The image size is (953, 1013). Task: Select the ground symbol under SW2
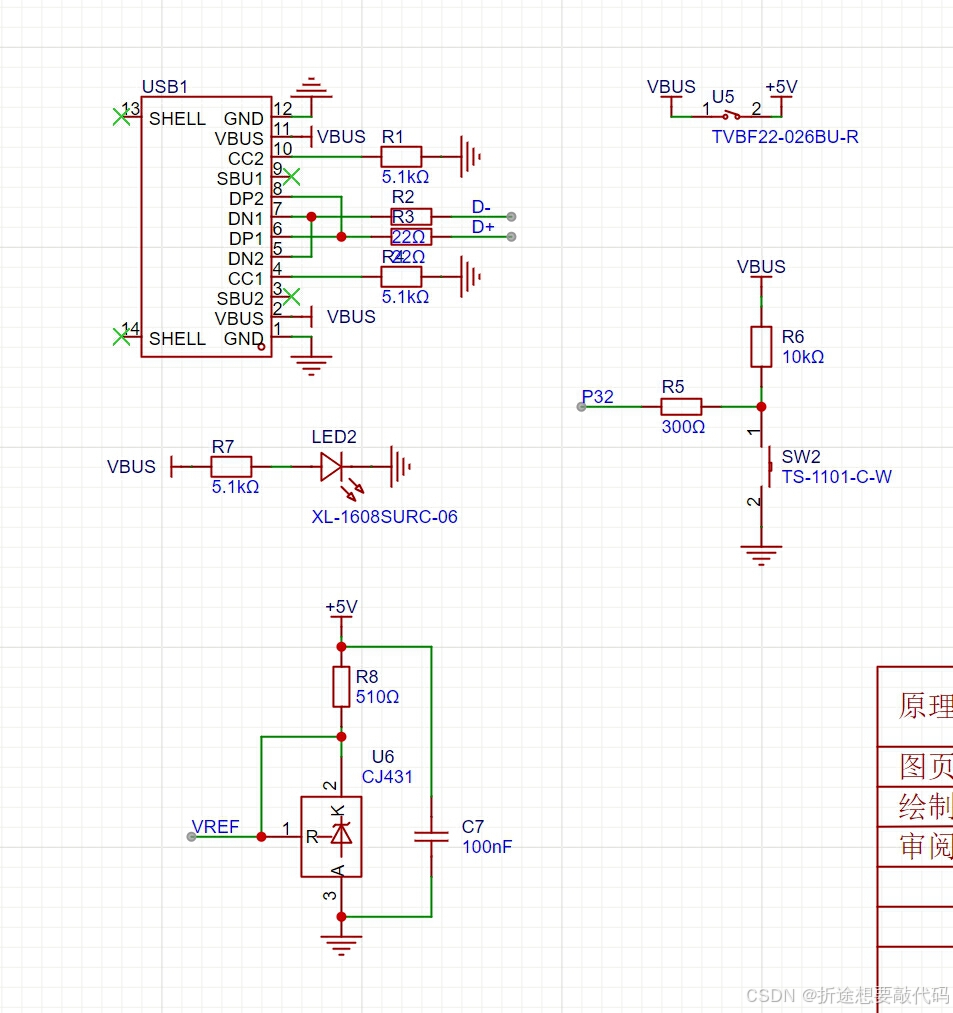pos(761,556)
